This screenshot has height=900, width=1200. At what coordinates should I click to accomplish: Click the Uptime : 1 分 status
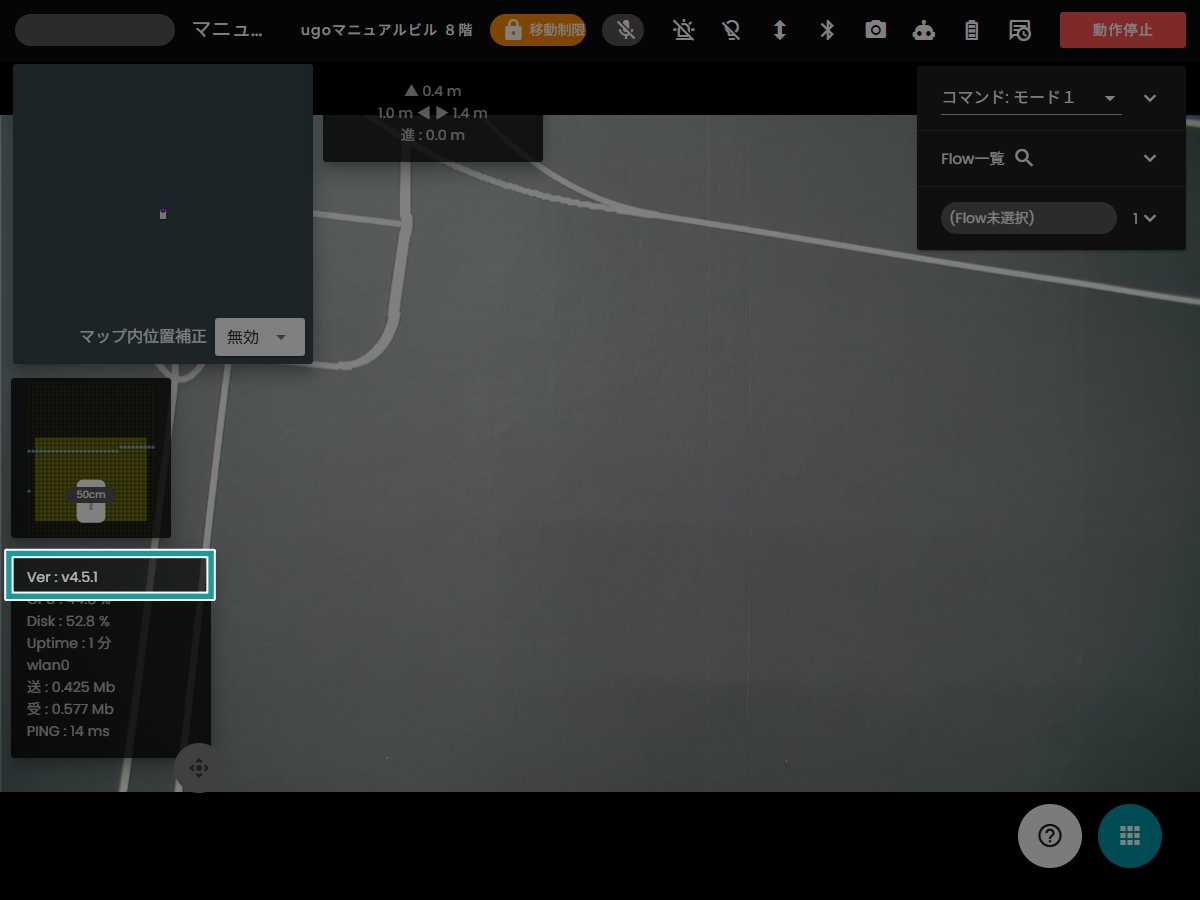click(69, 643)
